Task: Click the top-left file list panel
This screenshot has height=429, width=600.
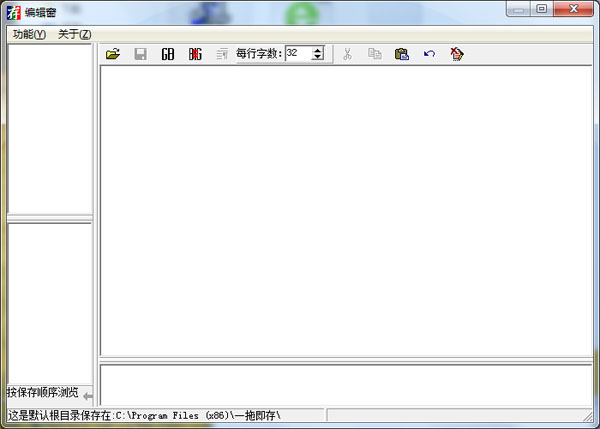Action: (49, 128)
